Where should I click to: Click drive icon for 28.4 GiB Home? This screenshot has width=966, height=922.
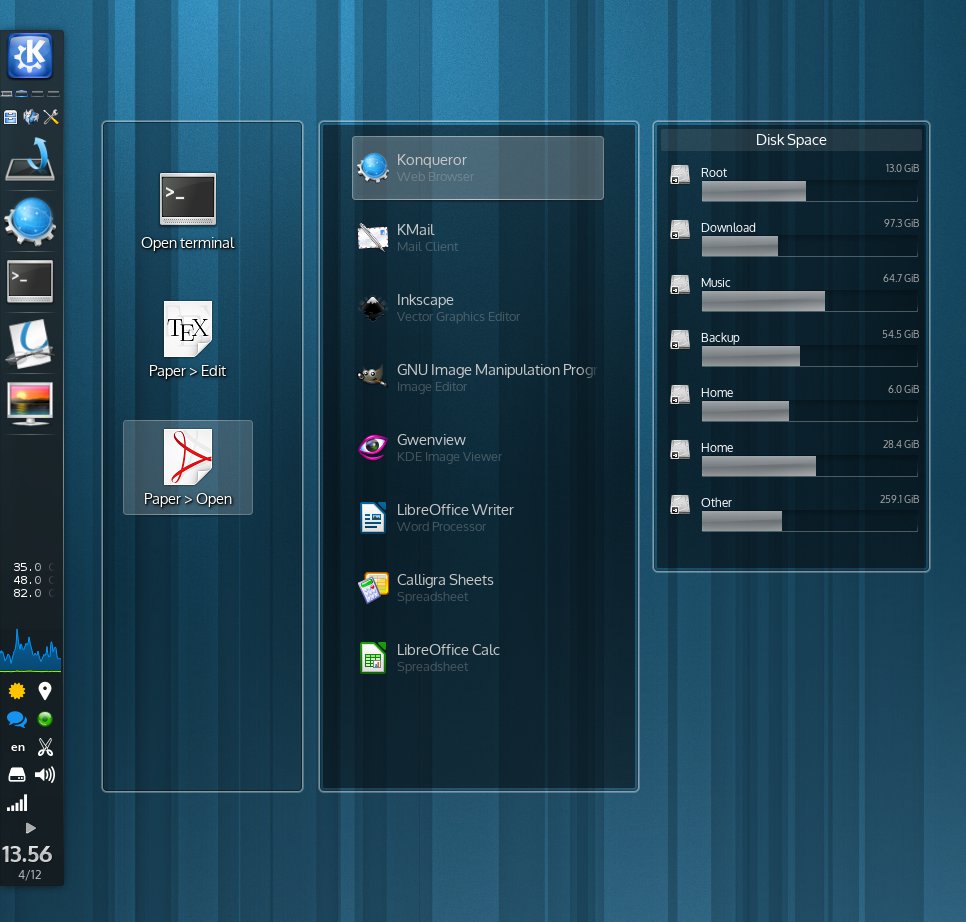(680, 450)
